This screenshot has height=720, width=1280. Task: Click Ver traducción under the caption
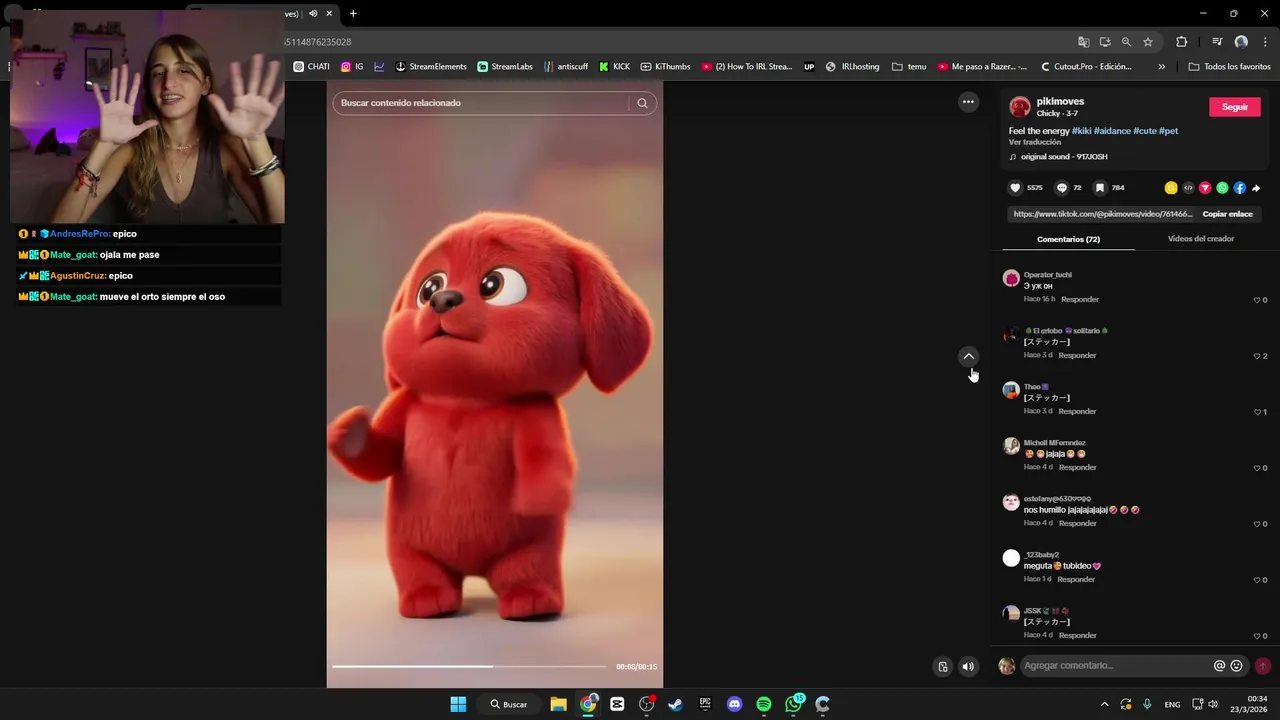(1034, 142)
